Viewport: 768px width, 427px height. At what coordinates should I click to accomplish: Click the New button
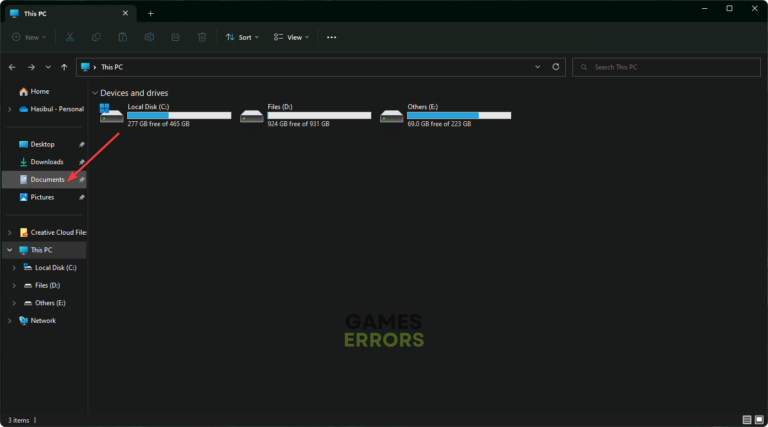(30, 37)
